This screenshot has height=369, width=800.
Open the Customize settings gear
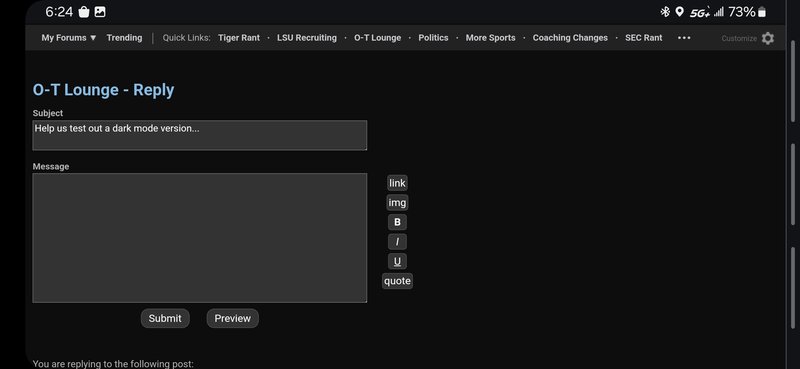pos(768,38)
